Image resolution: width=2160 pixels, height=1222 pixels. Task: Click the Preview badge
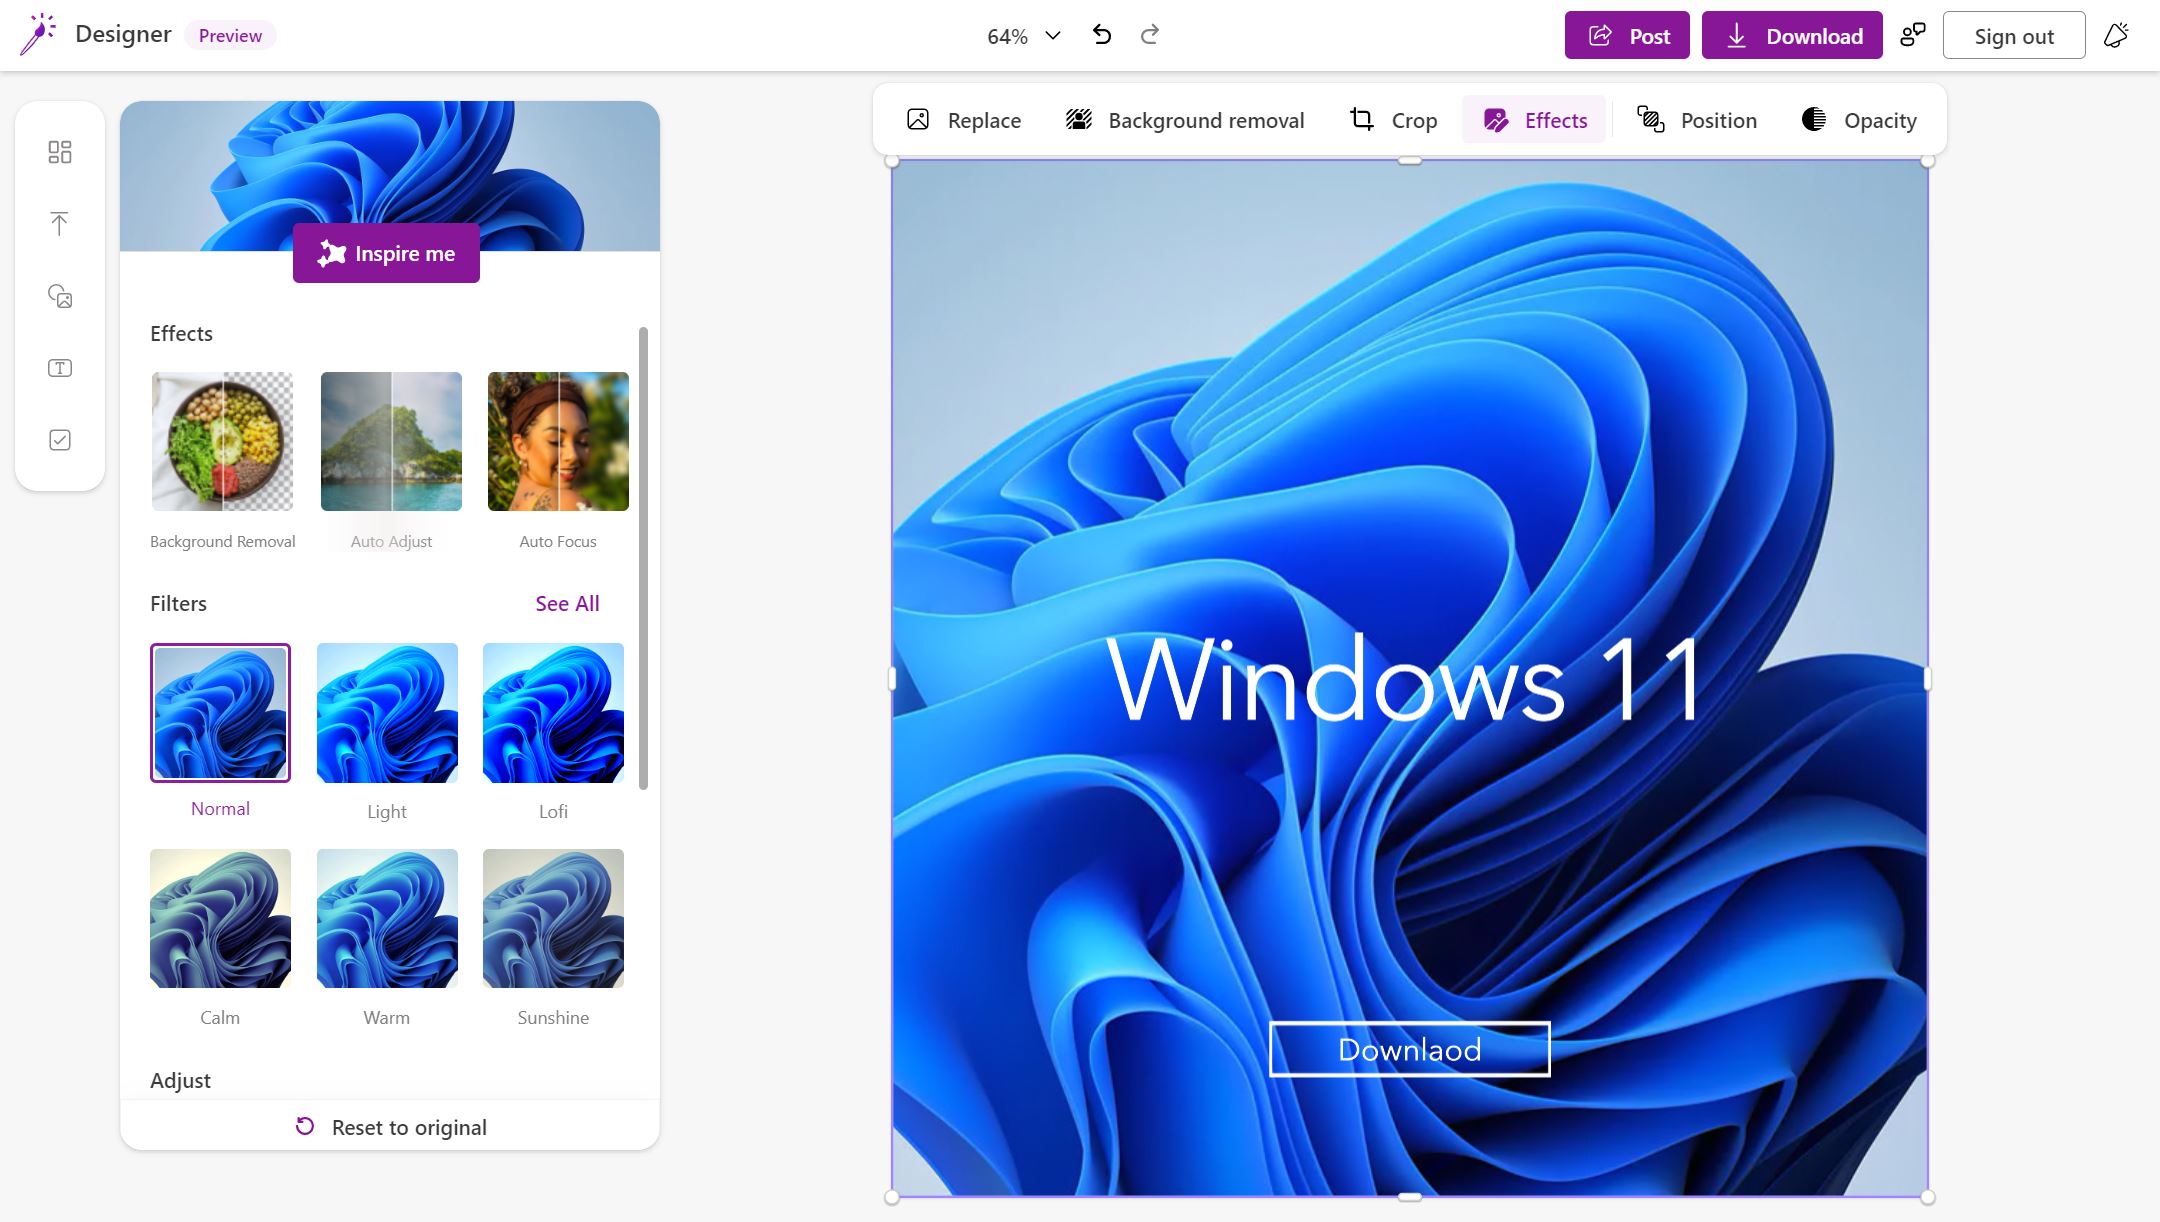point(230,35)
